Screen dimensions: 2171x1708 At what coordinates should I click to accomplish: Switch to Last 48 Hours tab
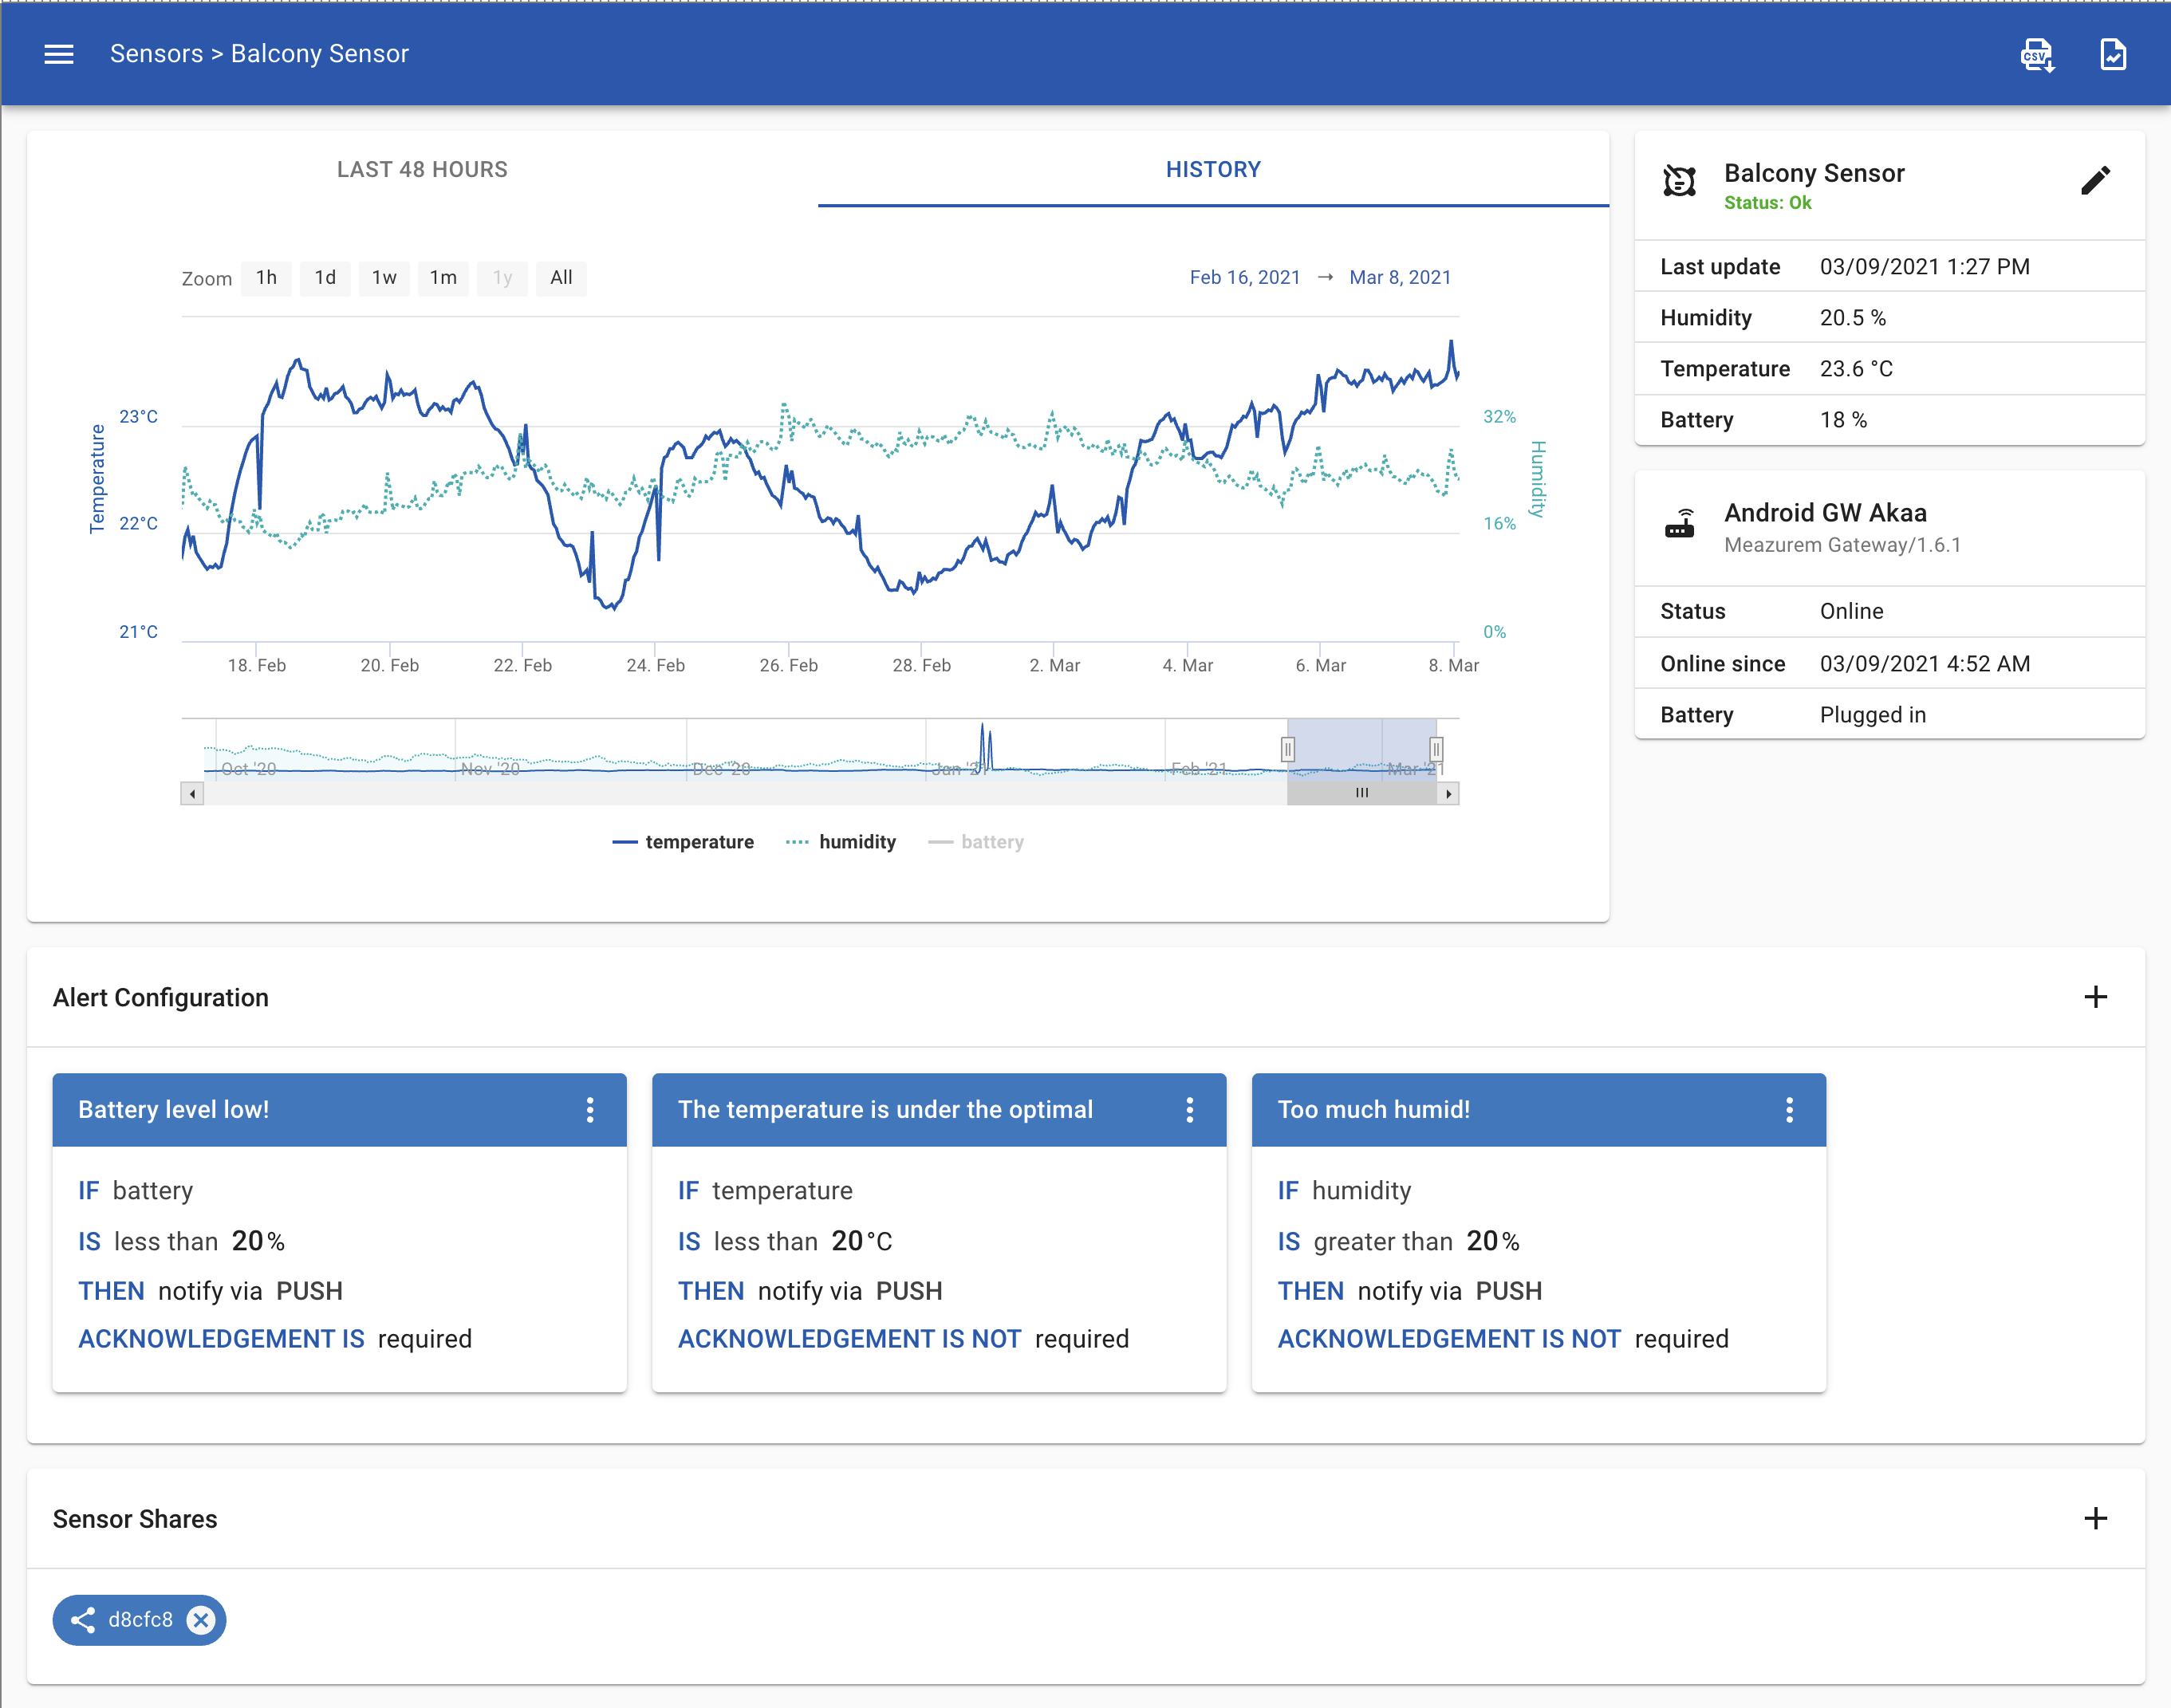(x=422, y=169)
